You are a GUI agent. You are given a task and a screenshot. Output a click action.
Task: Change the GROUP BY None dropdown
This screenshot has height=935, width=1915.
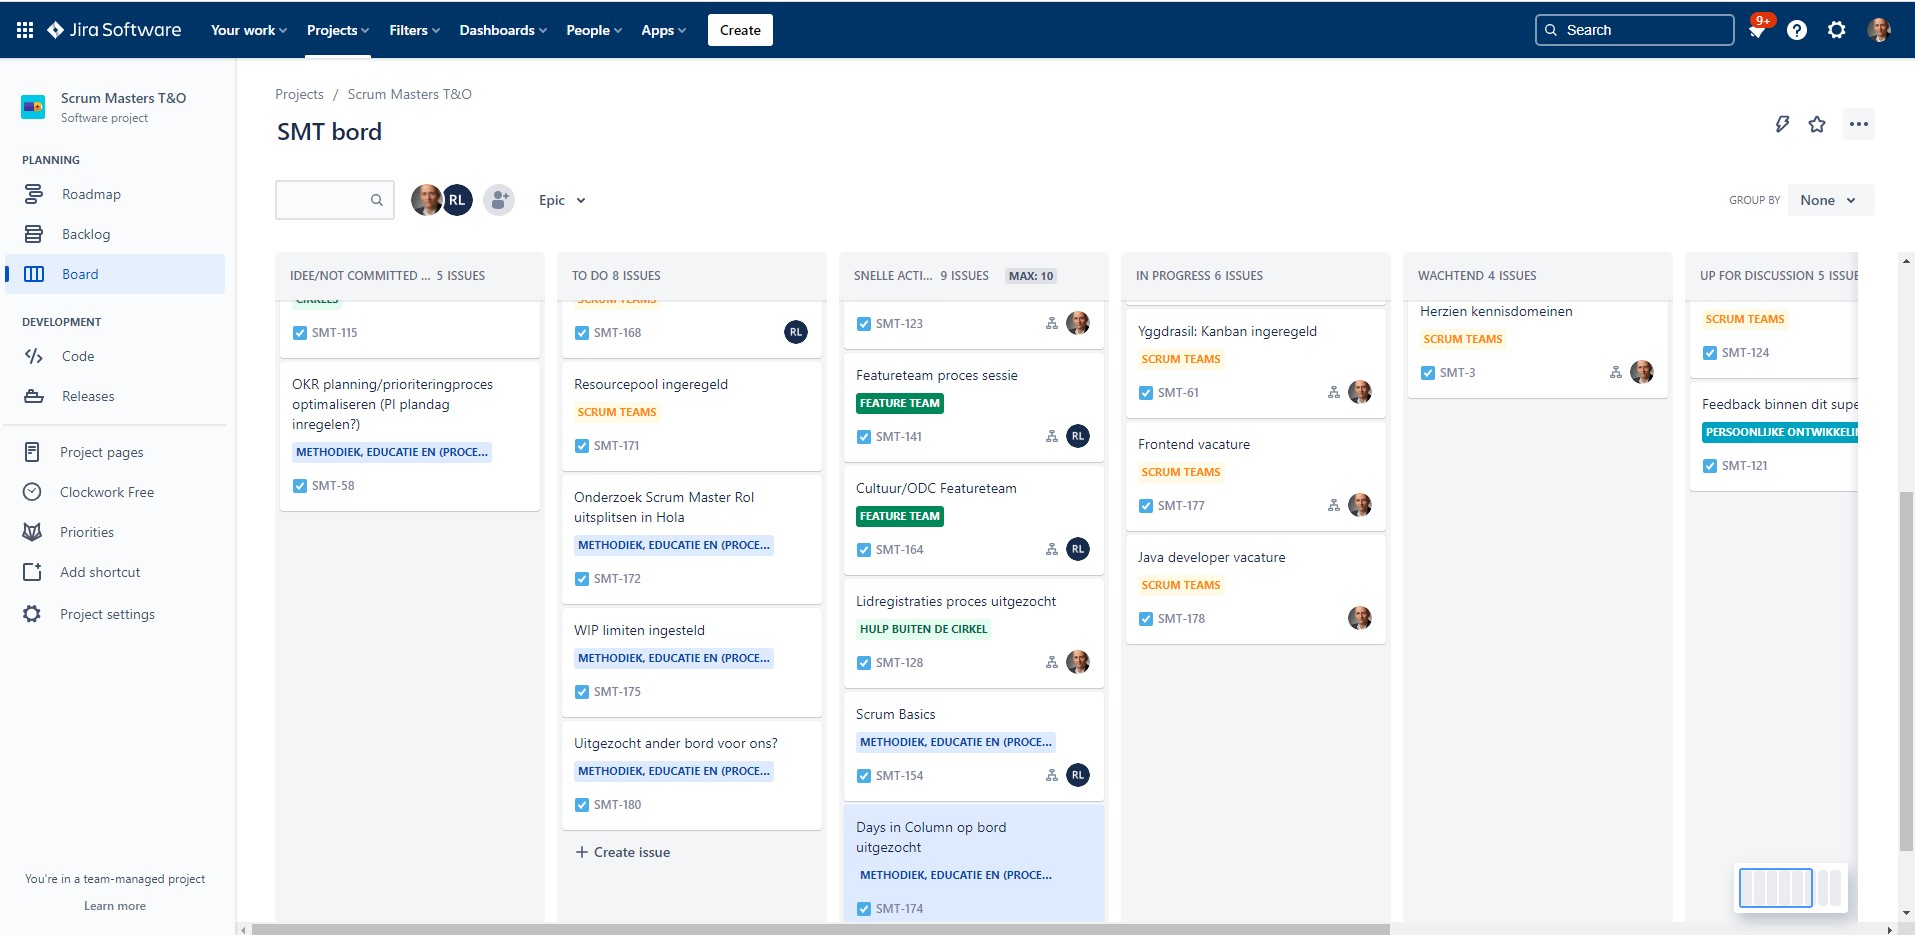pyautogui.click(x=1828, y=199)
